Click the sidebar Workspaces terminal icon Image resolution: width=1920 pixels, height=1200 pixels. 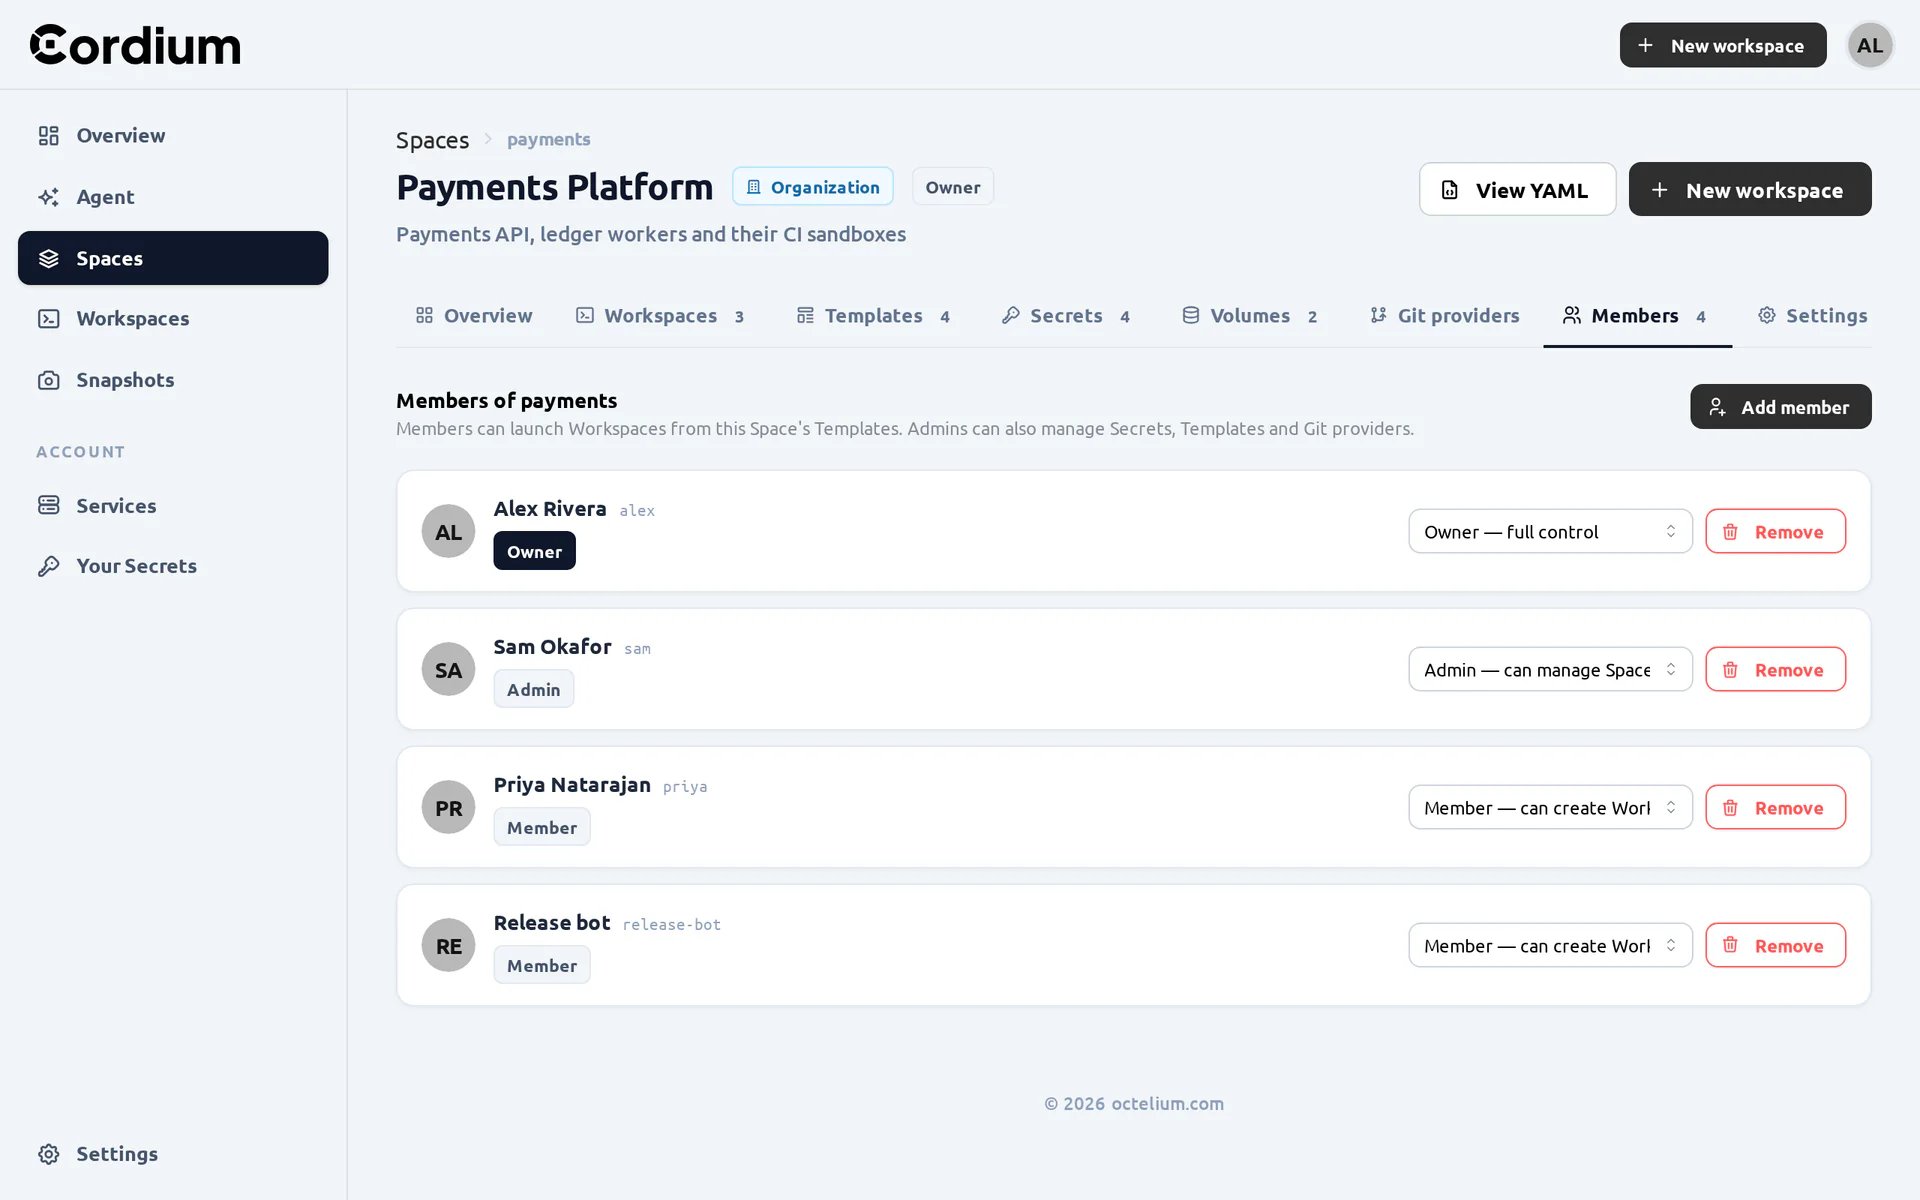[x=49, y=319]
